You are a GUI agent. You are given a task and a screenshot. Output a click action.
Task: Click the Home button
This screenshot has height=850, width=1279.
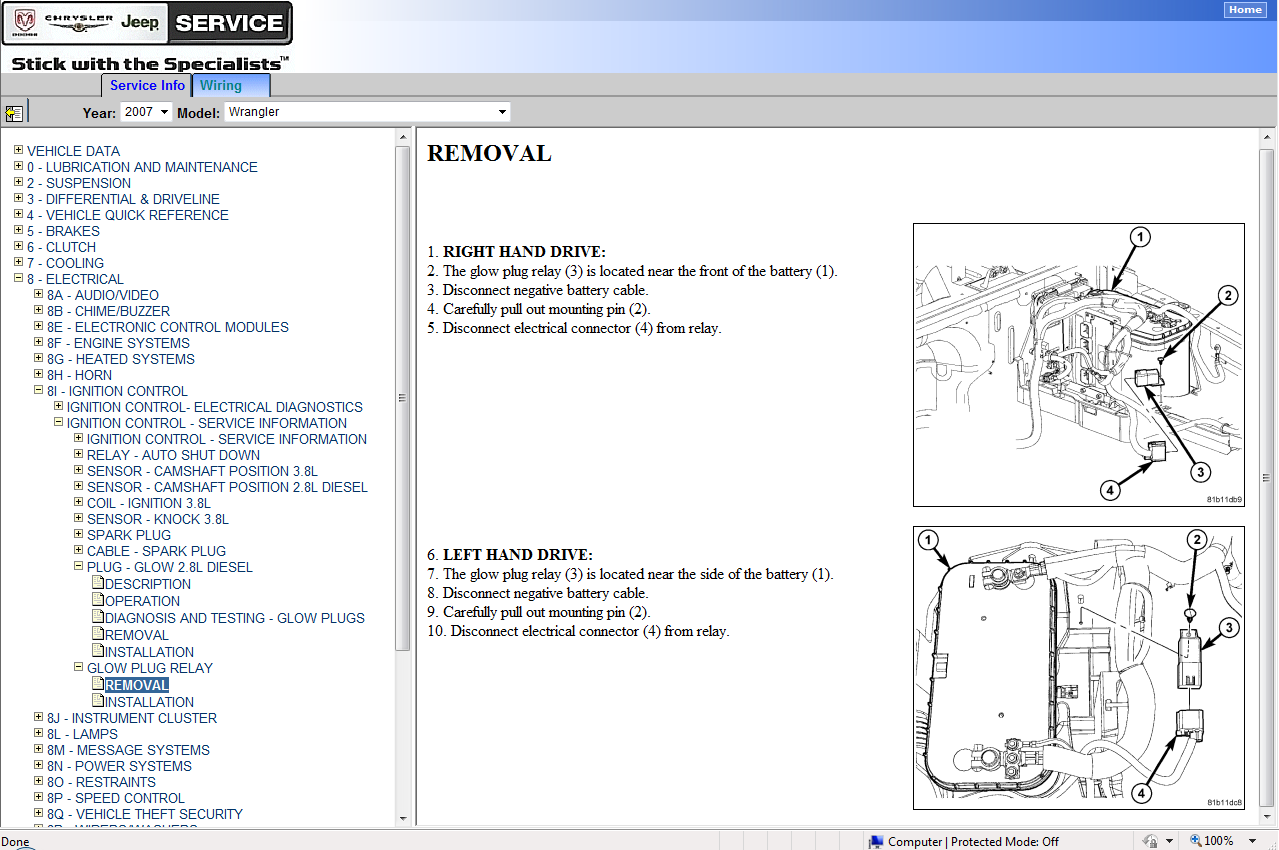coord(1245,10)
